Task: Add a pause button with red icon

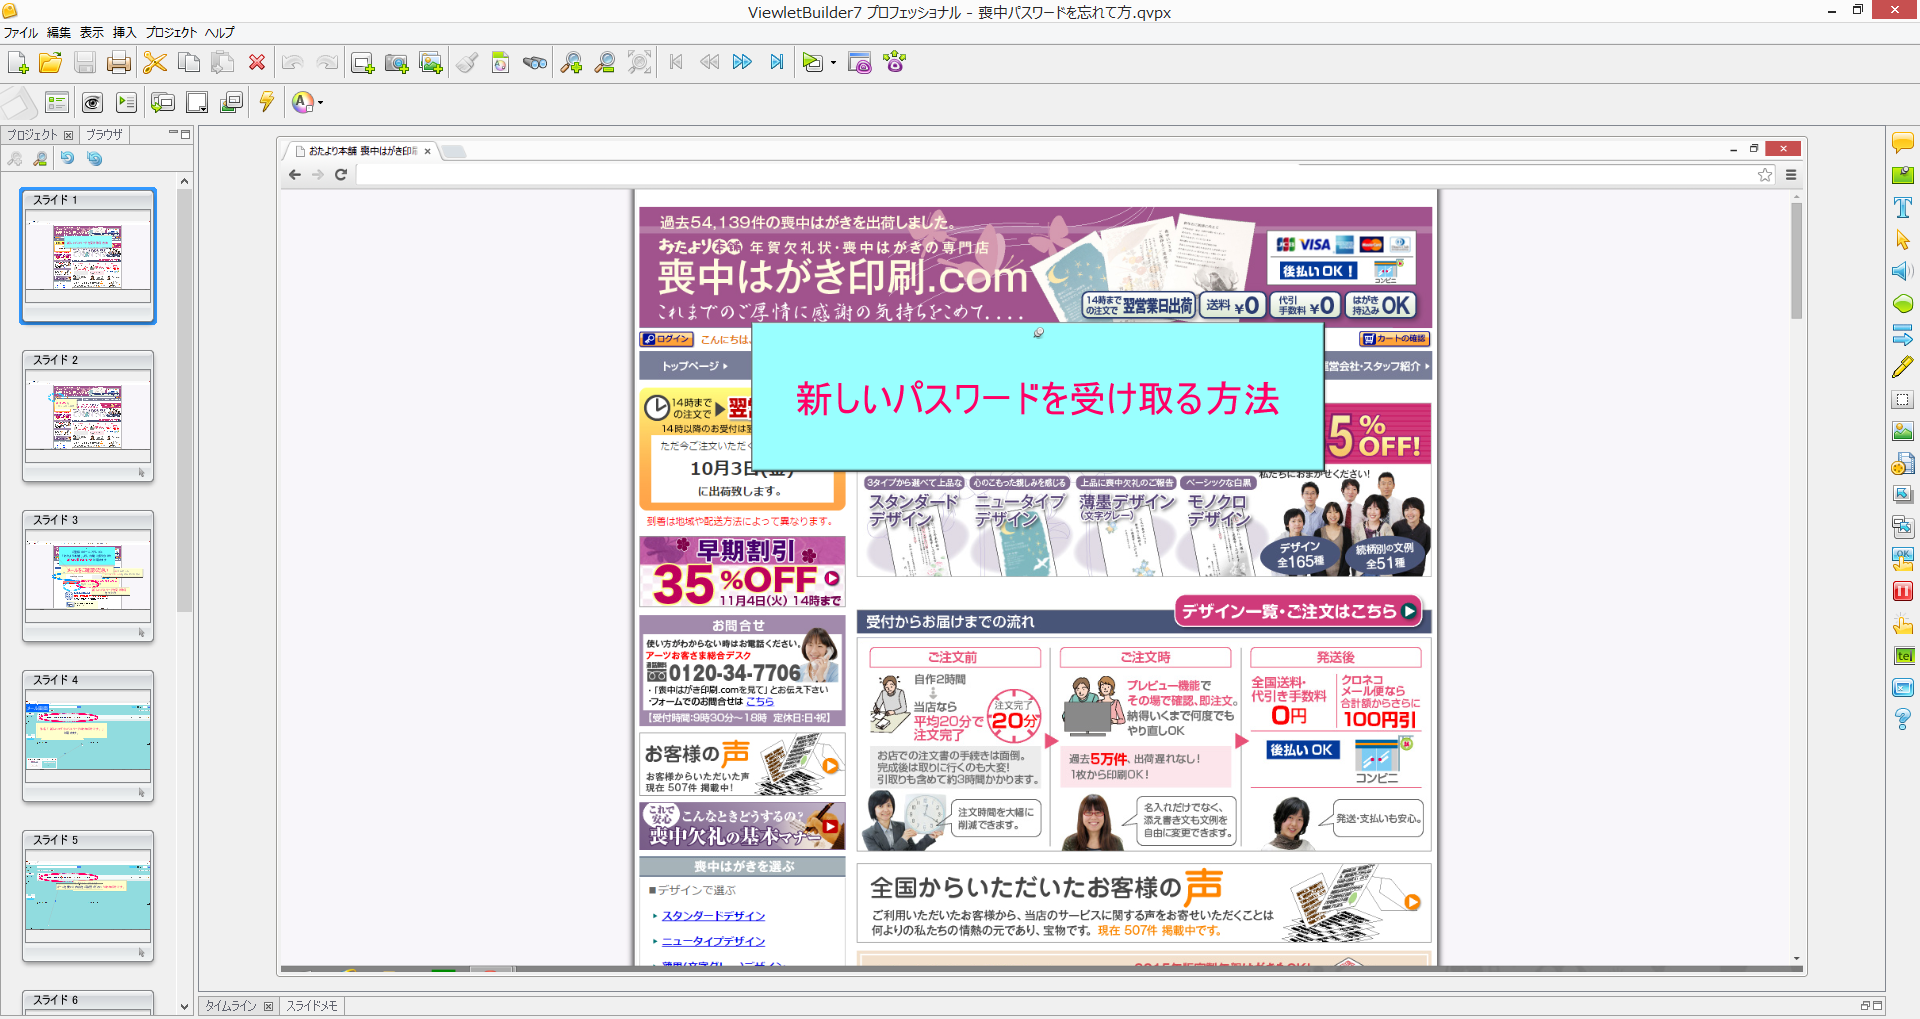Action: point(1903,591)
